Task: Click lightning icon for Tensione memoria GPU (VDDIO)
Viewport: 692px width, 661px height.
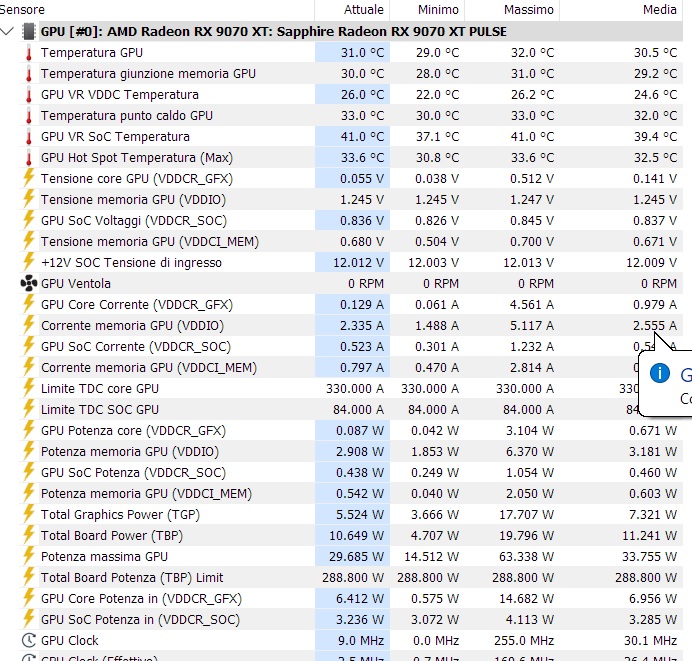Action: click(29, 199)
